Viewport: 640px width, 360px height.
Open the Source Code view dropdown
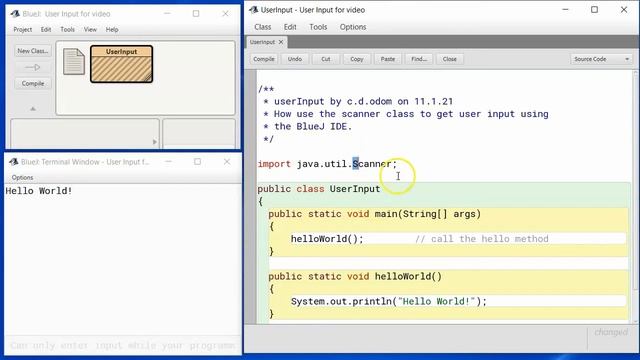[x=601, y=59]
